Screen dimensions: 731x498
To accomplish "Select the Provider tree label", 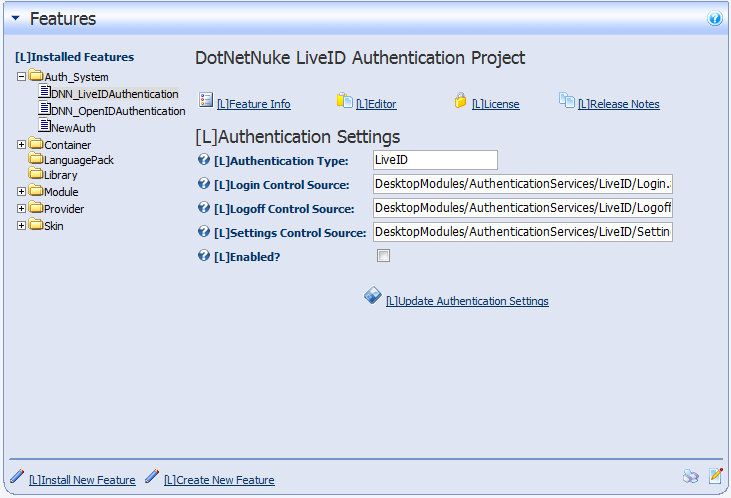I will [64, 209].
